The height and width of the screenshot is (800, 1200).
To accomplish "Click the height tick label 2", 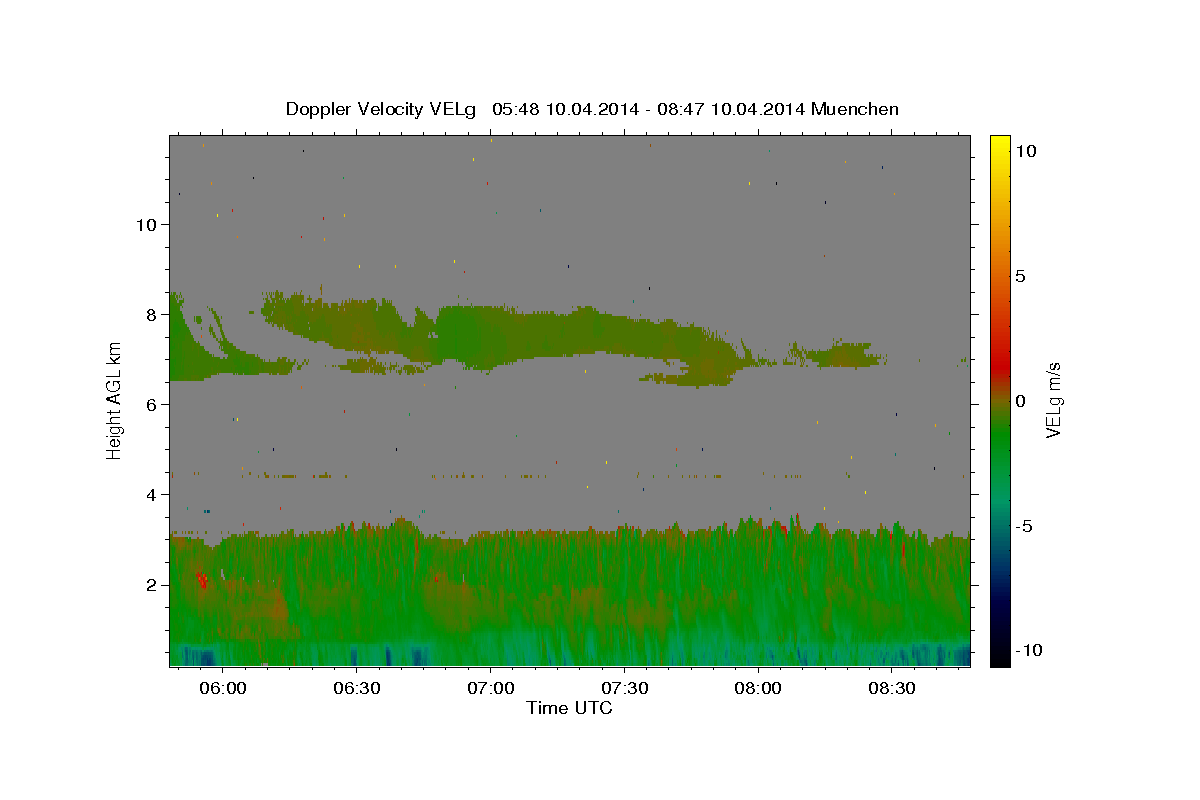I will coord(154,584).
